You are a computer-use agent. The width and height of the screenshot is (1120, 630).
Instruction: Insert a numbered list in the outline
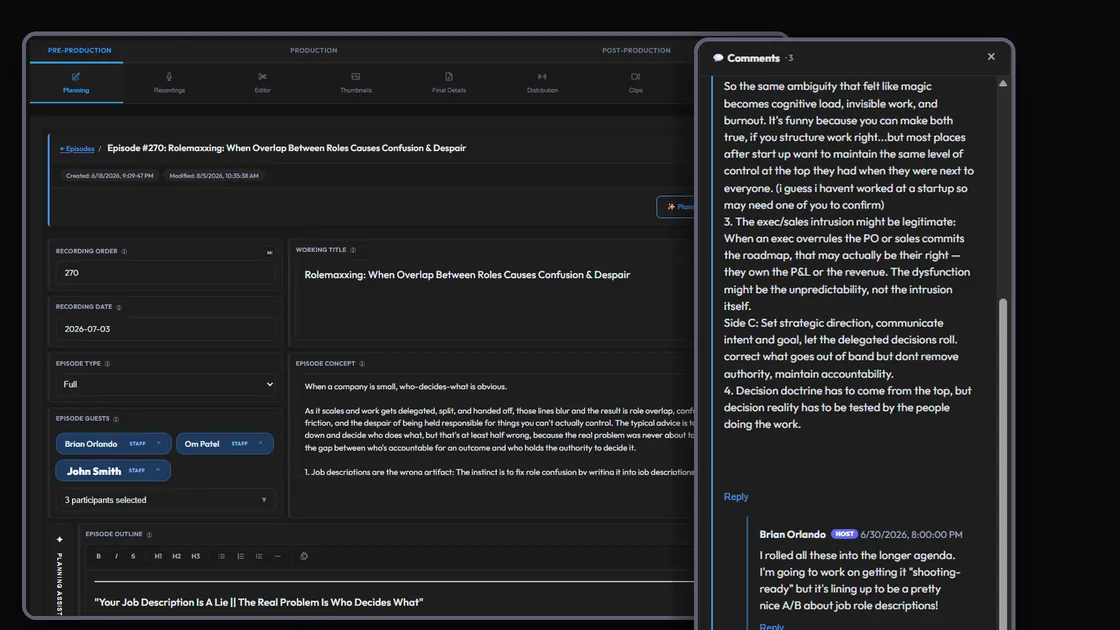240,556
